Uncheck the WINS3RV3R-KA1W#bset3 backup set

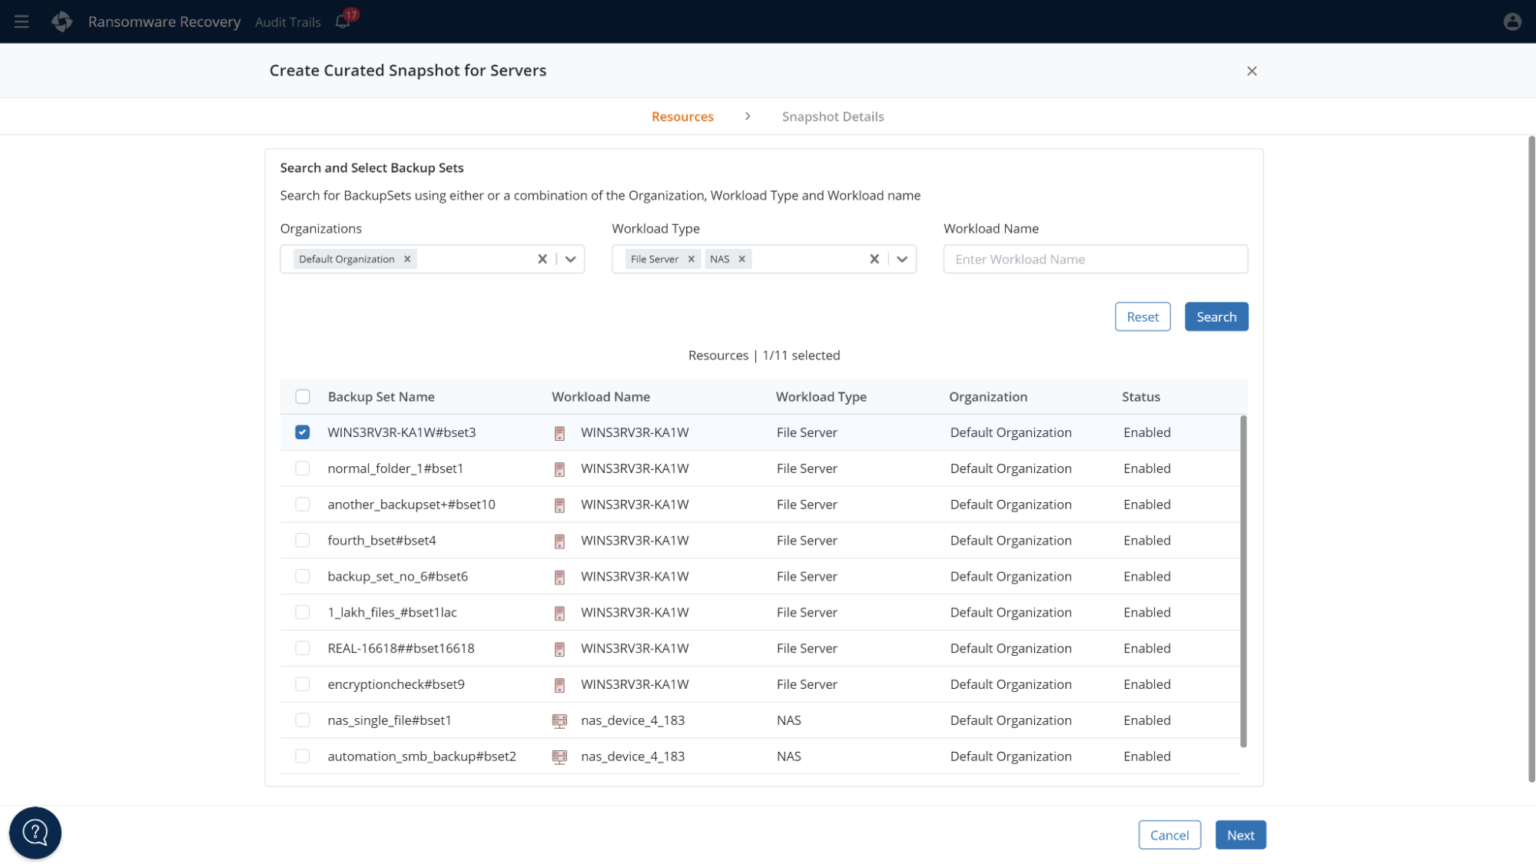coord(302,433)
